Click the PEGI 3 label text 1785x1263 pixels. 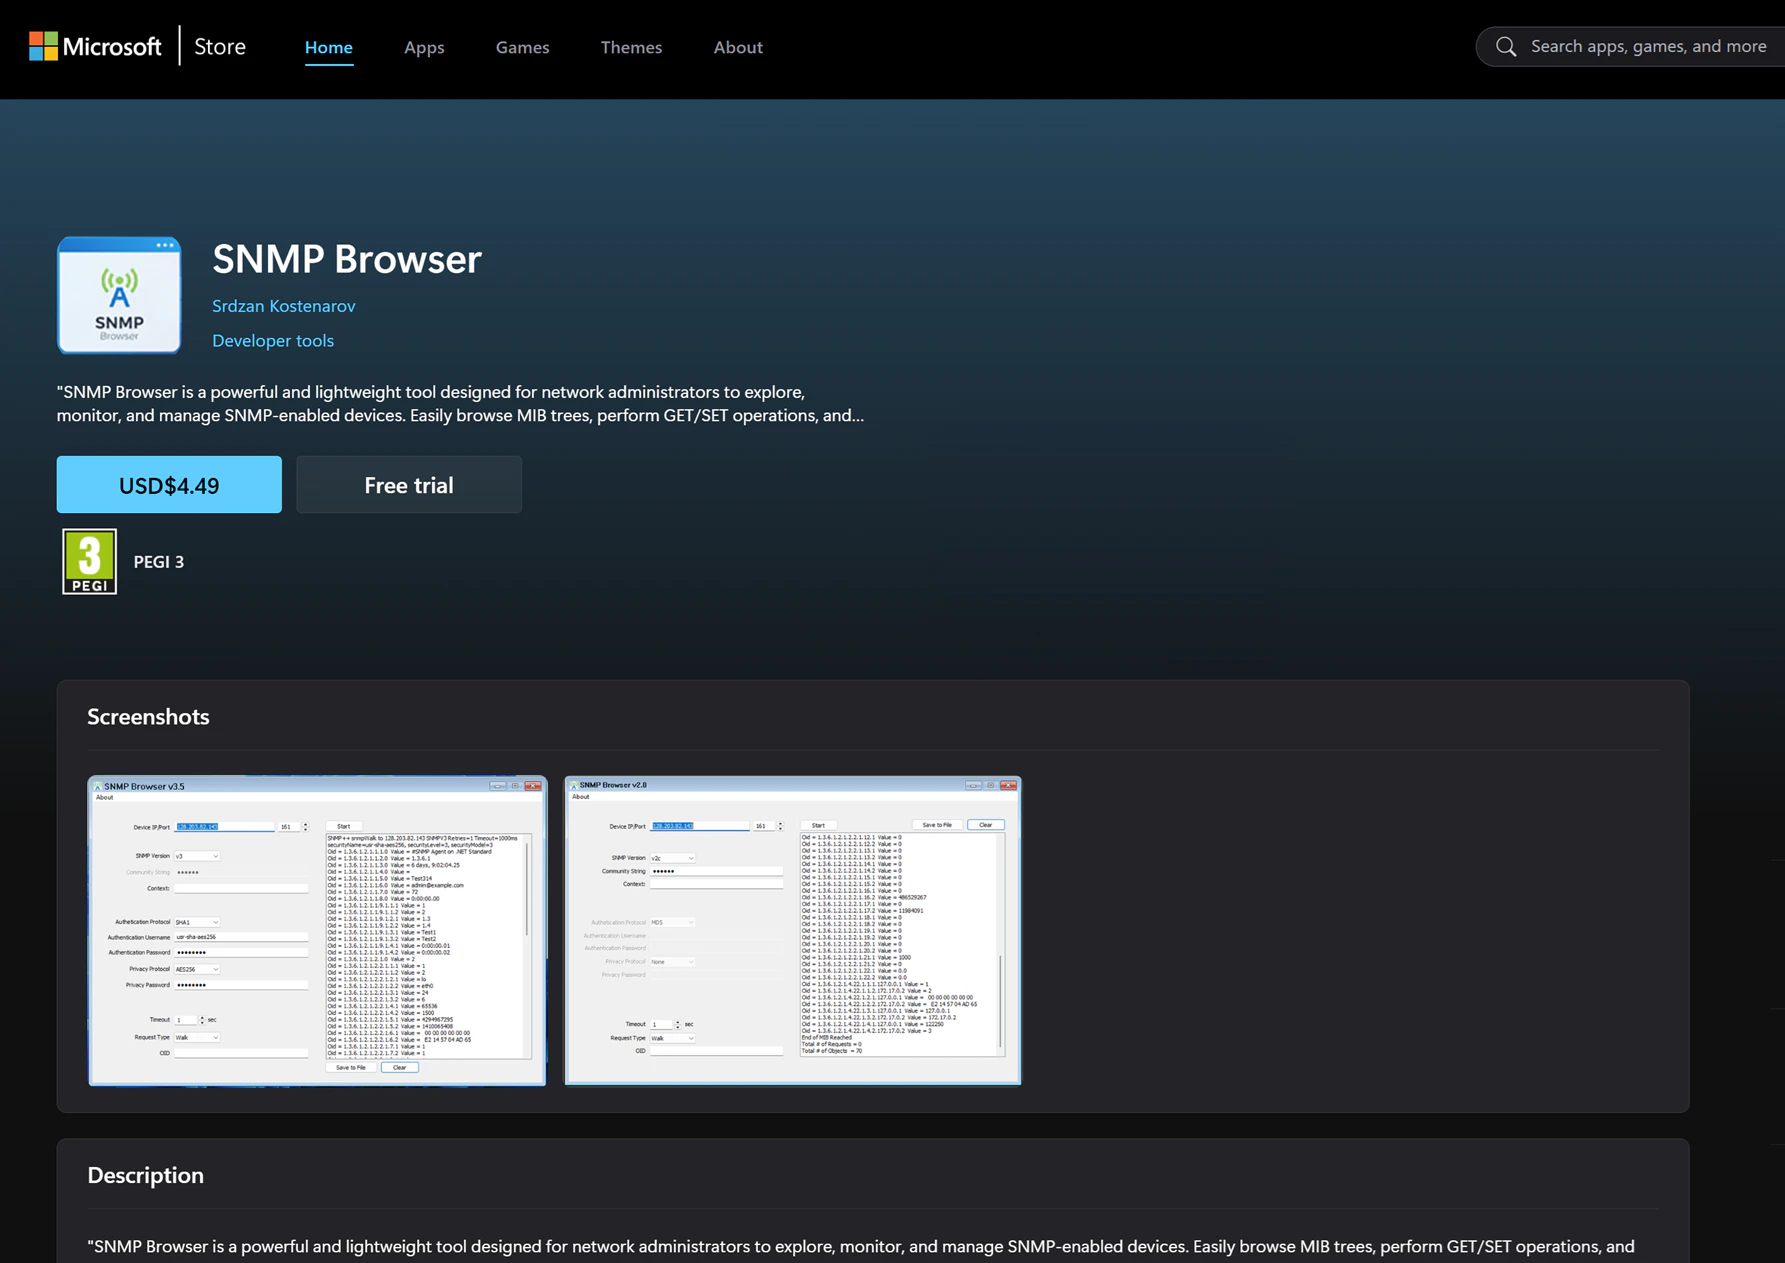pos(159,562)
